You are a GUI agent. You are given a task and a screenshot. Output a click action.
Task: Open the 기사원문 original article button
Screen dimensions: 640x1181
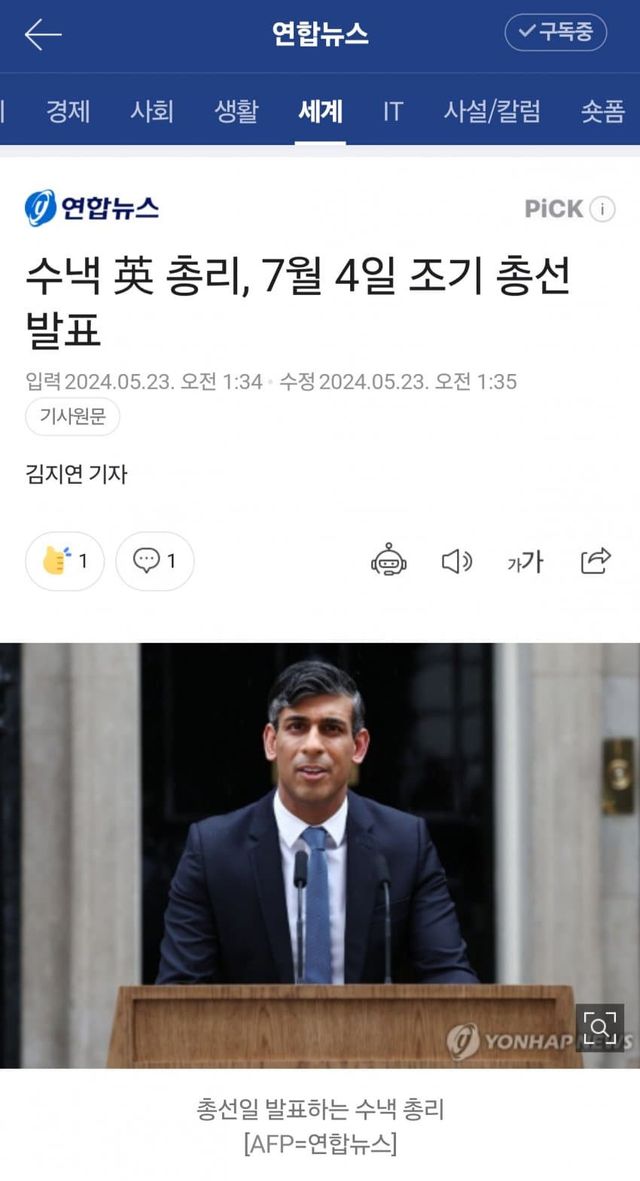(72, 417)
